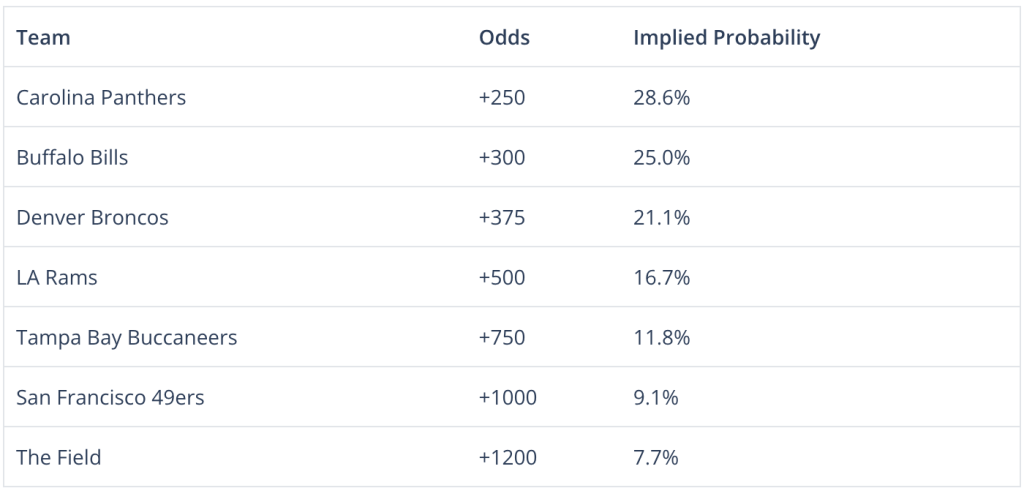The image size is (1024, 499).
Task: Click the 7.7% implied probability
Action: point(656,457)
